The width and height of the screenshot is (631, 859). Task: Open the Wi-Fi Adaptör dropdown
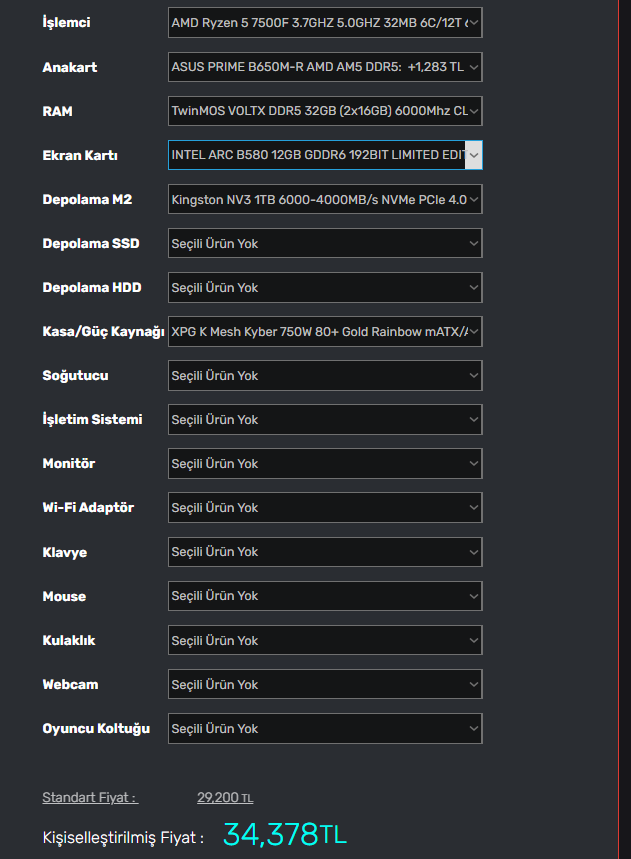tap(325, 507)
